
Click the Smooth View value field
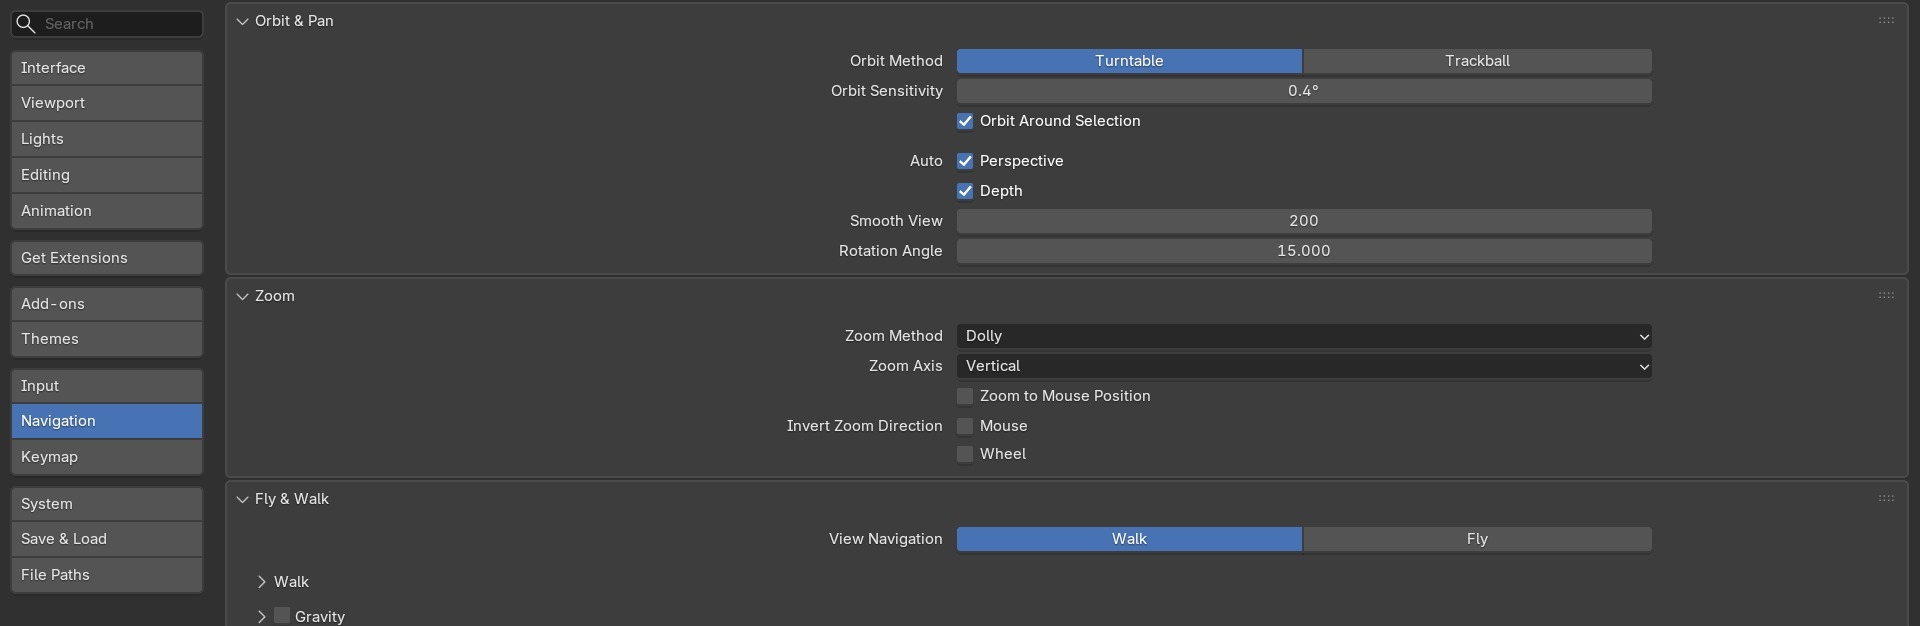point(1304,221)
